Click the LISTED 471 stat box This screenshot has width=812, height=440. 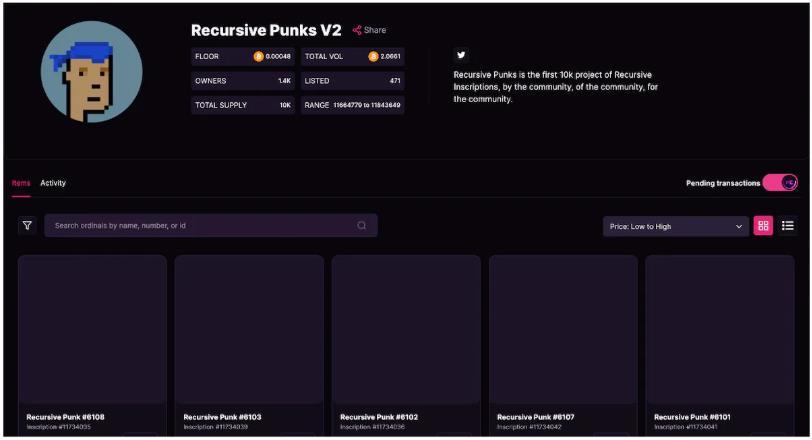(352, 81)
